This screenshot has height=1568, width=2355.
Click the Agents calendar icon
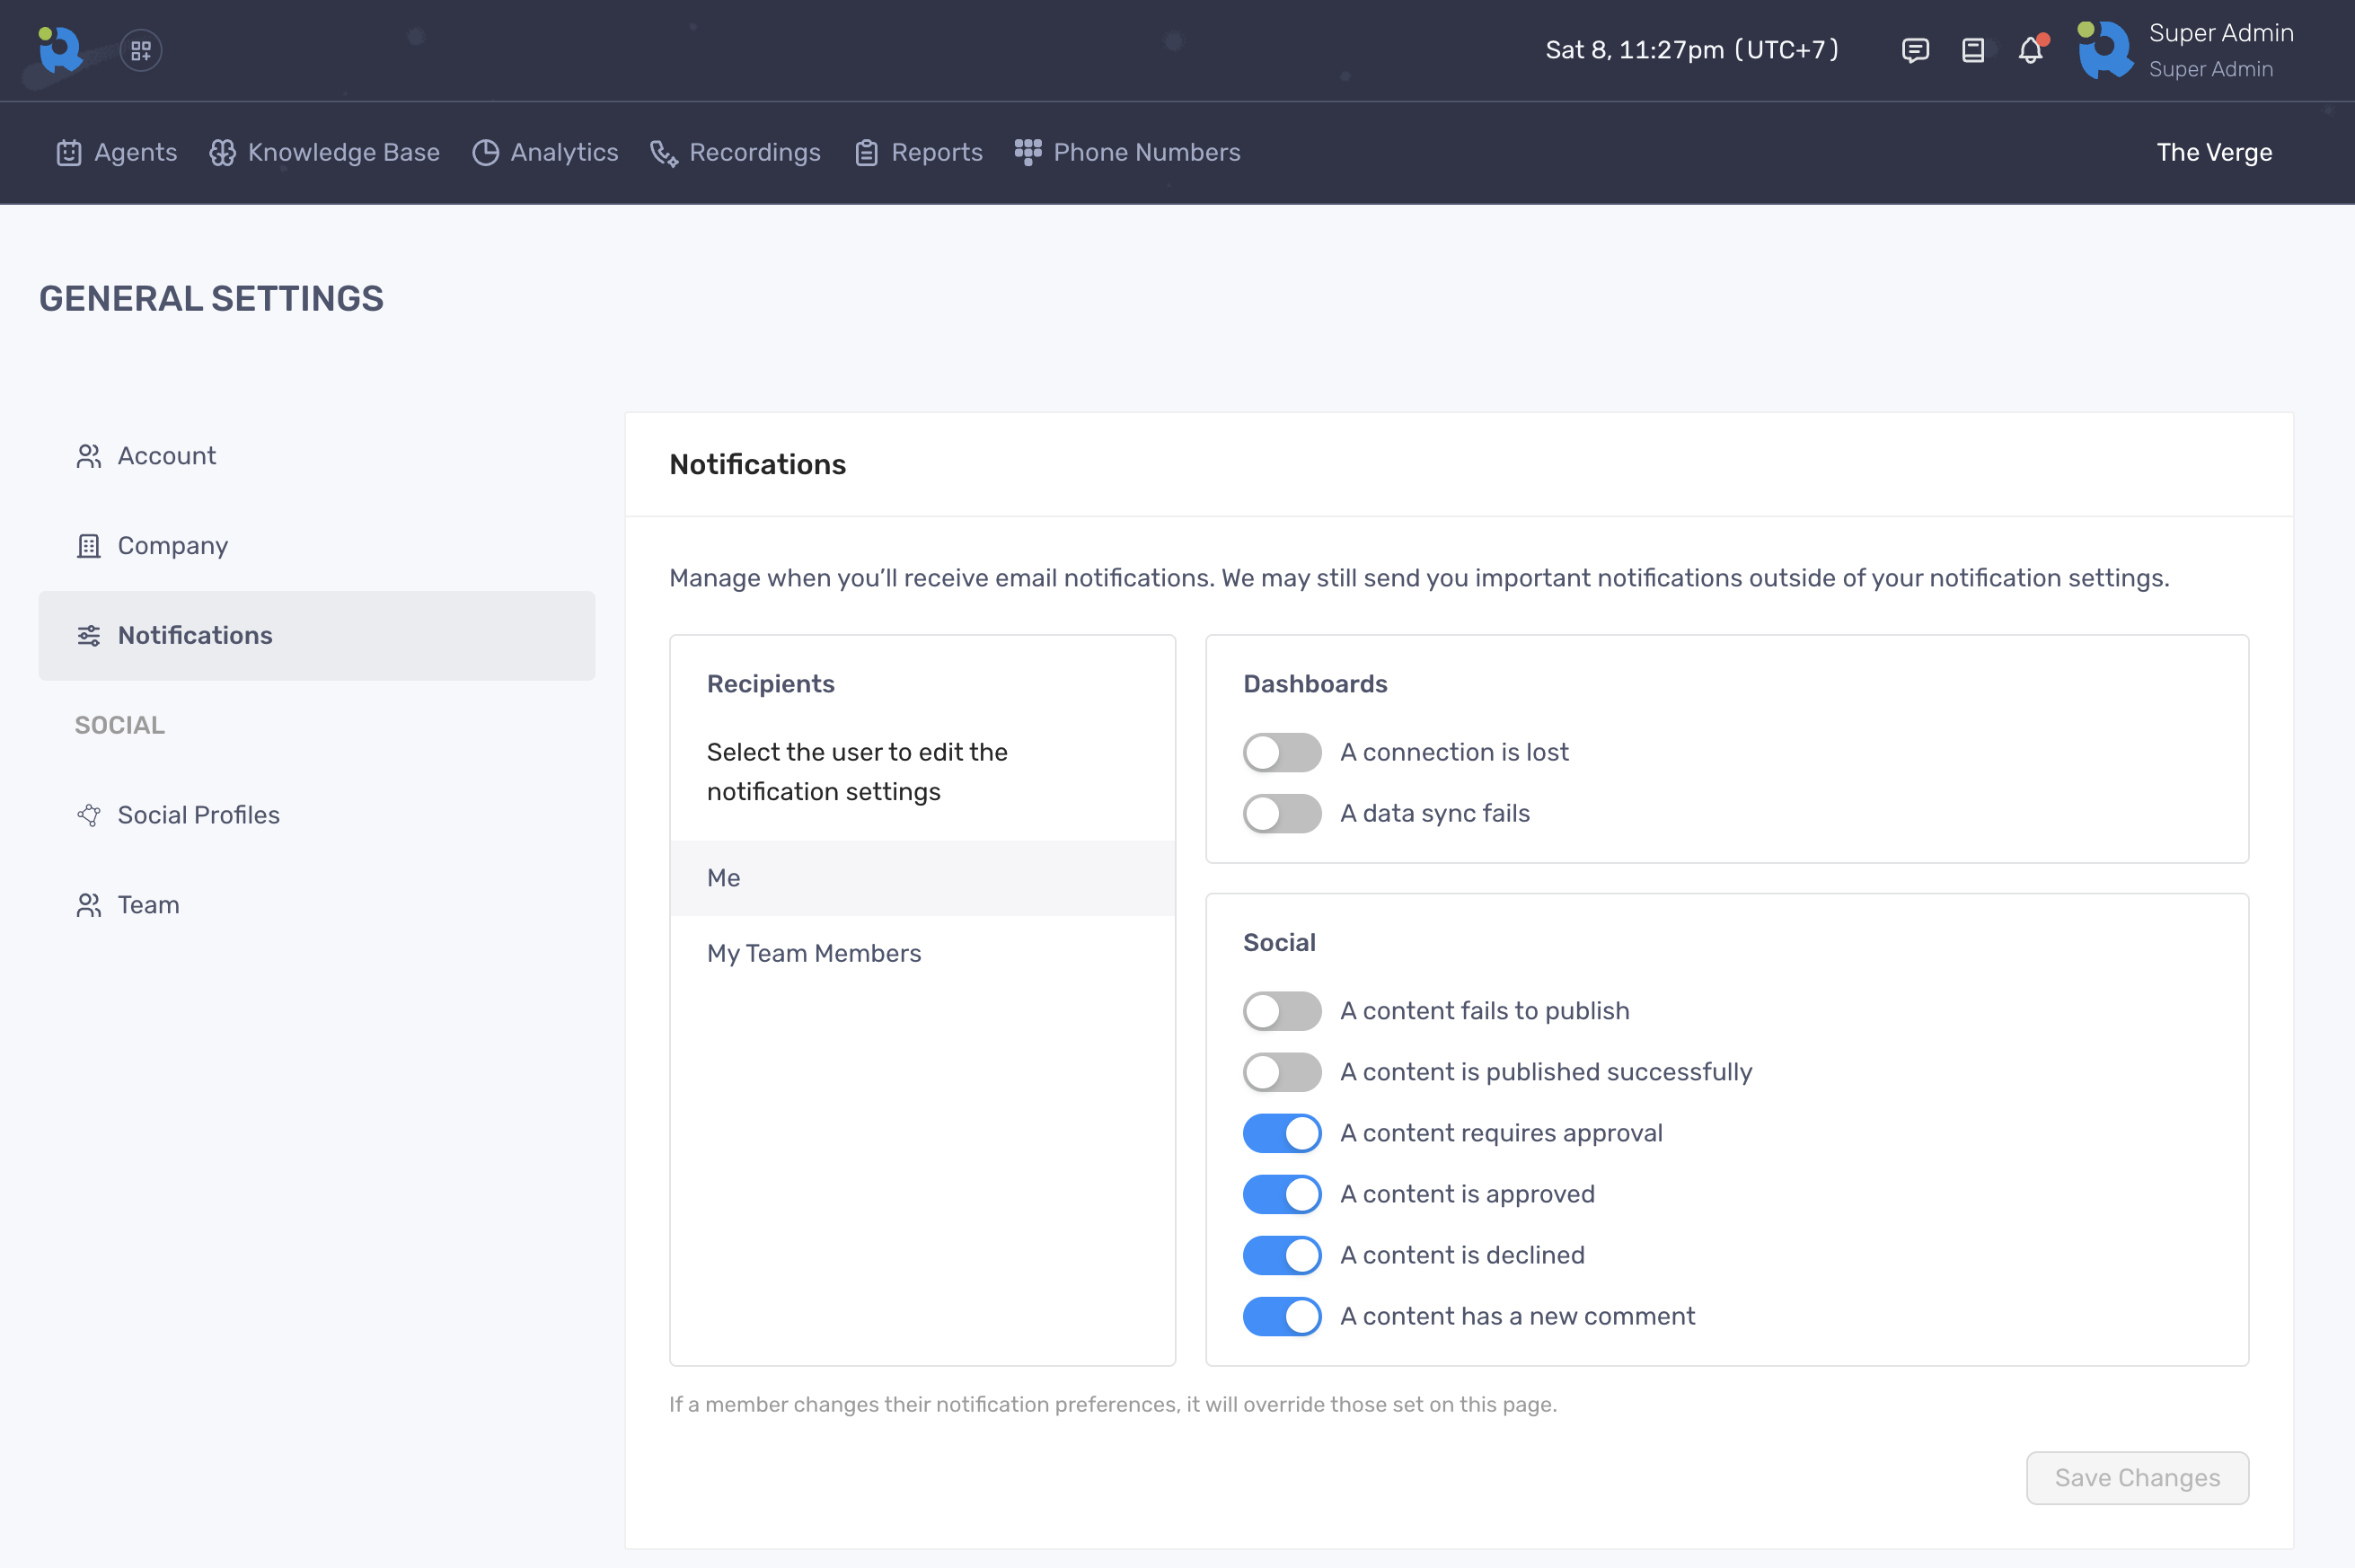[68, 152]
